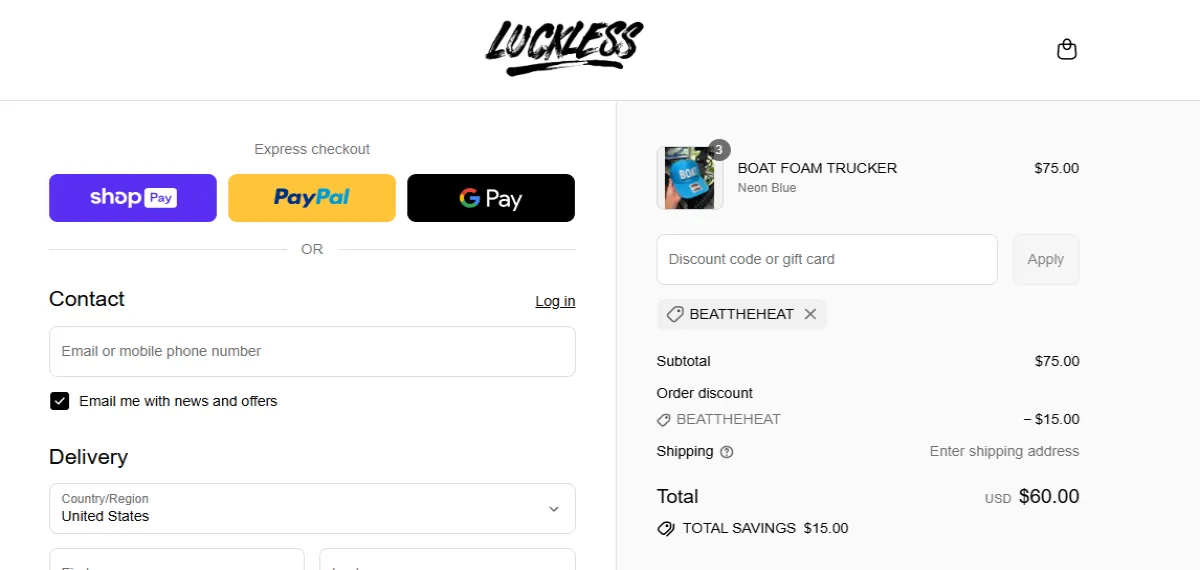Open the shopping bag cart icon
The height and width of the screenshot is (570, 1200).
[x=1067, y=49]
